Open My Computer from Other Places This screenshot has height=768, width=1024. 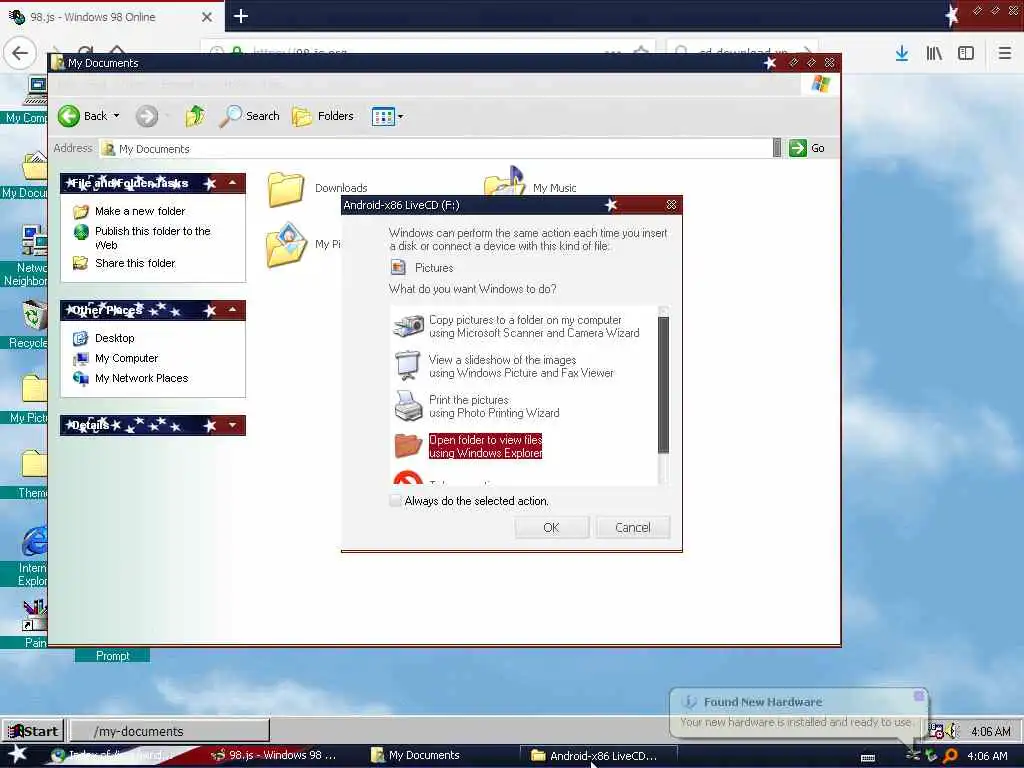126,359
